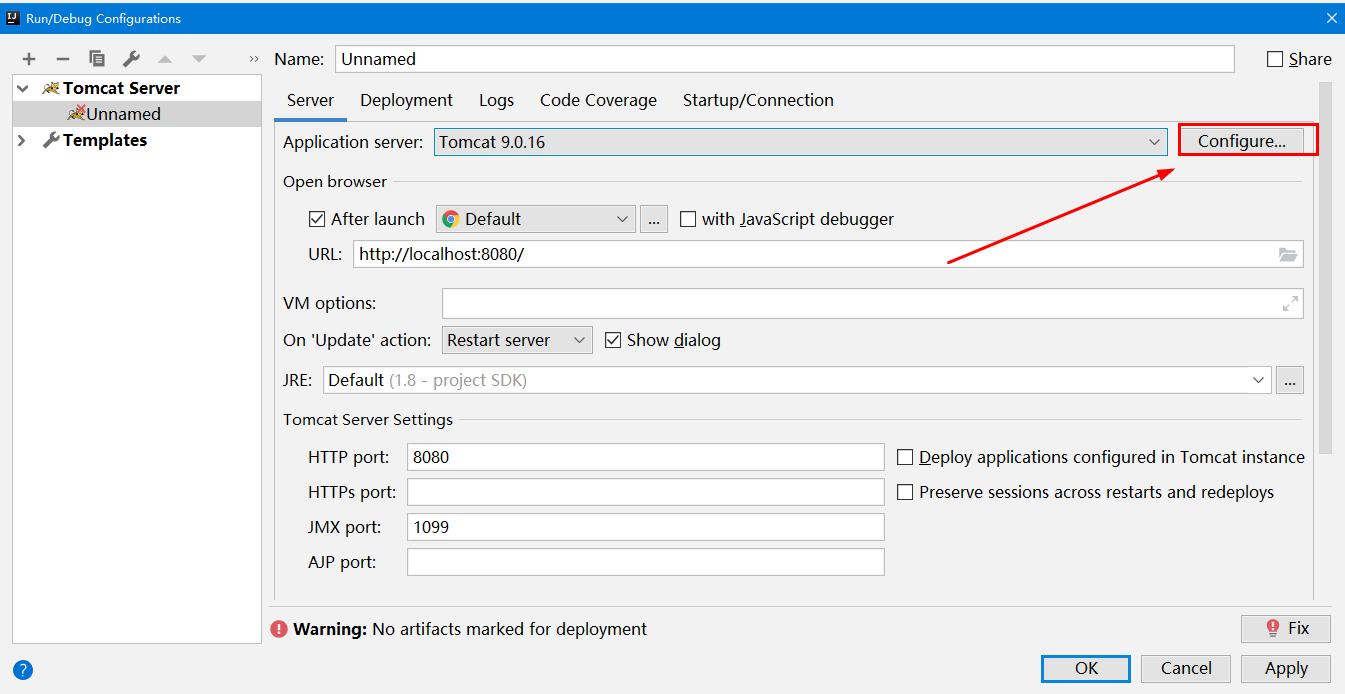This screenshot has height=694, width=1345.
Task: Select Unnamed configuration in tree
Action: [123, 114]
